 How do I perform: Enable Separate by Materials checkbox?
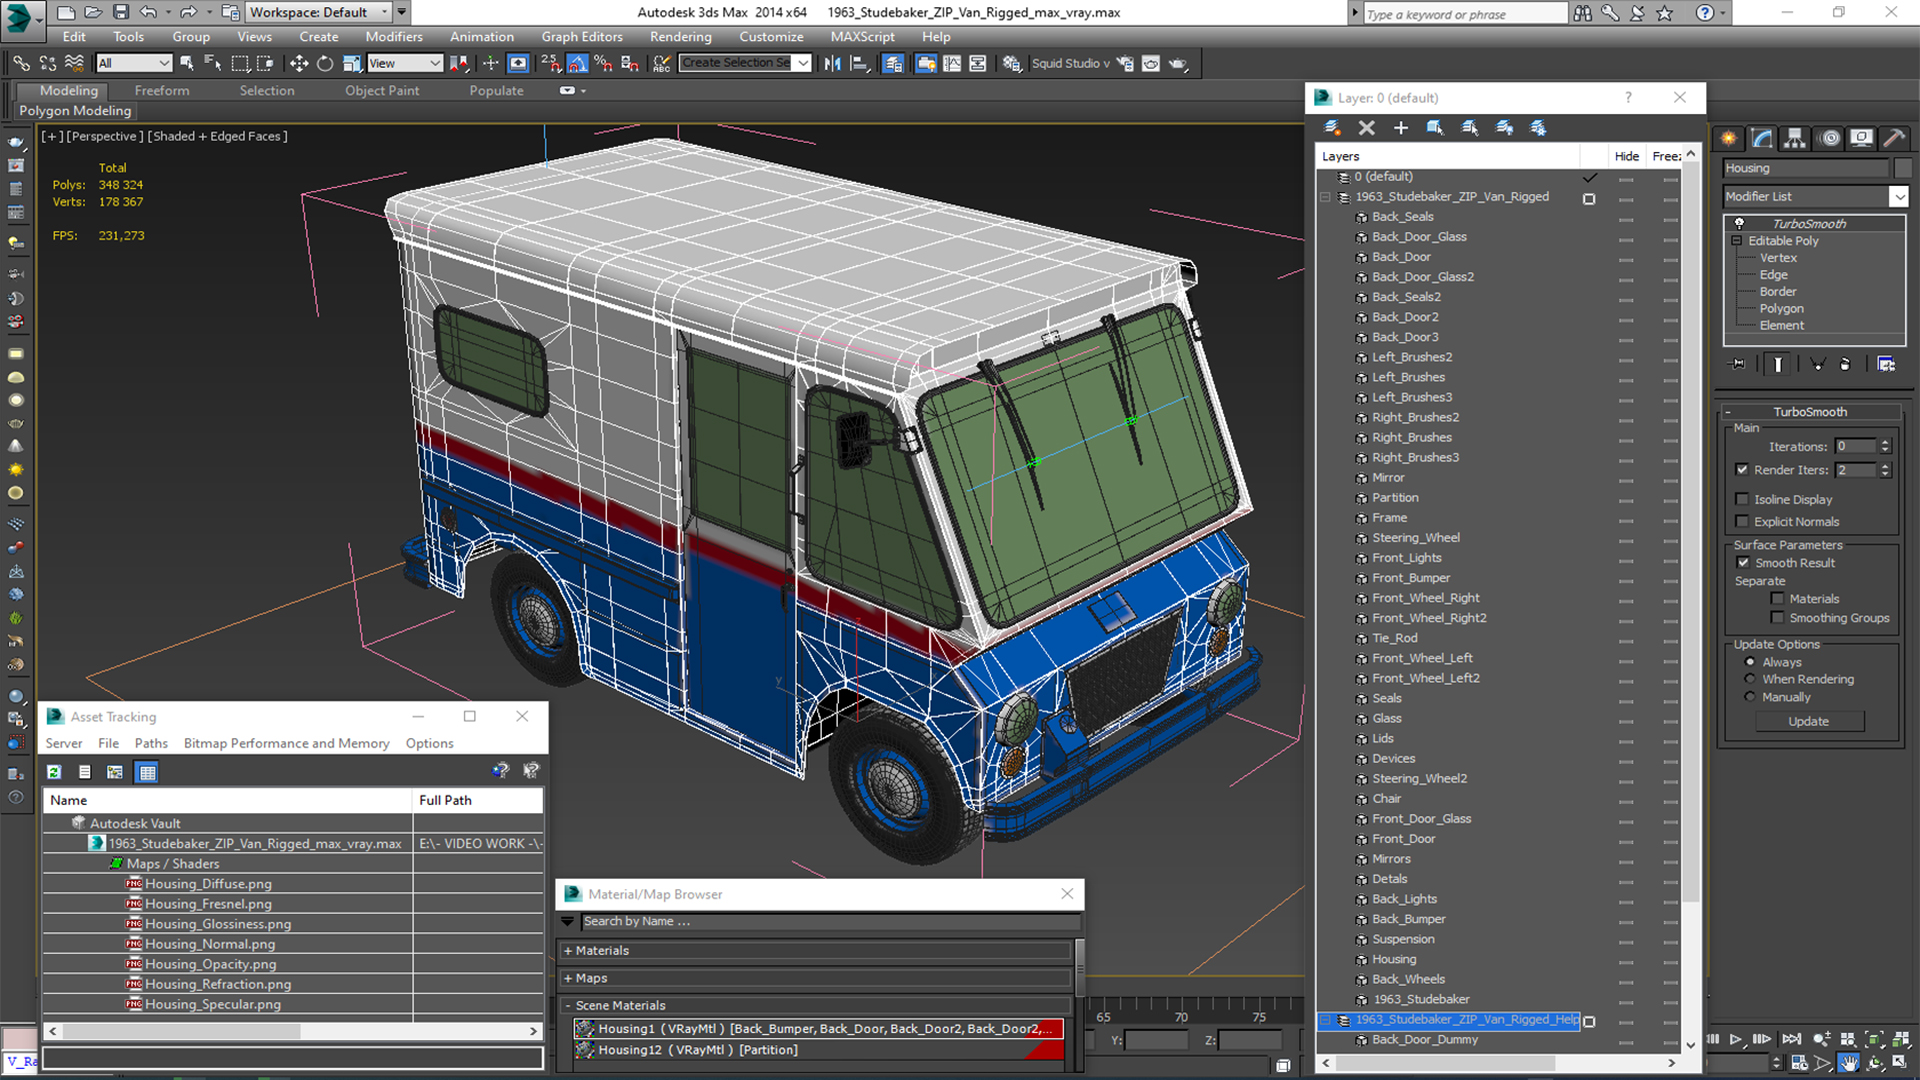[x=1777, y=598]
